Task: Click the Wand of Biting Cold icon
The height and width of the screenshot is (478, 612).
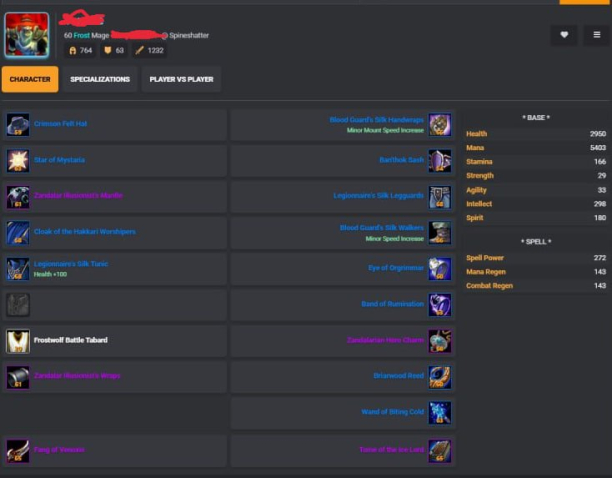Action: pos(440,413)
